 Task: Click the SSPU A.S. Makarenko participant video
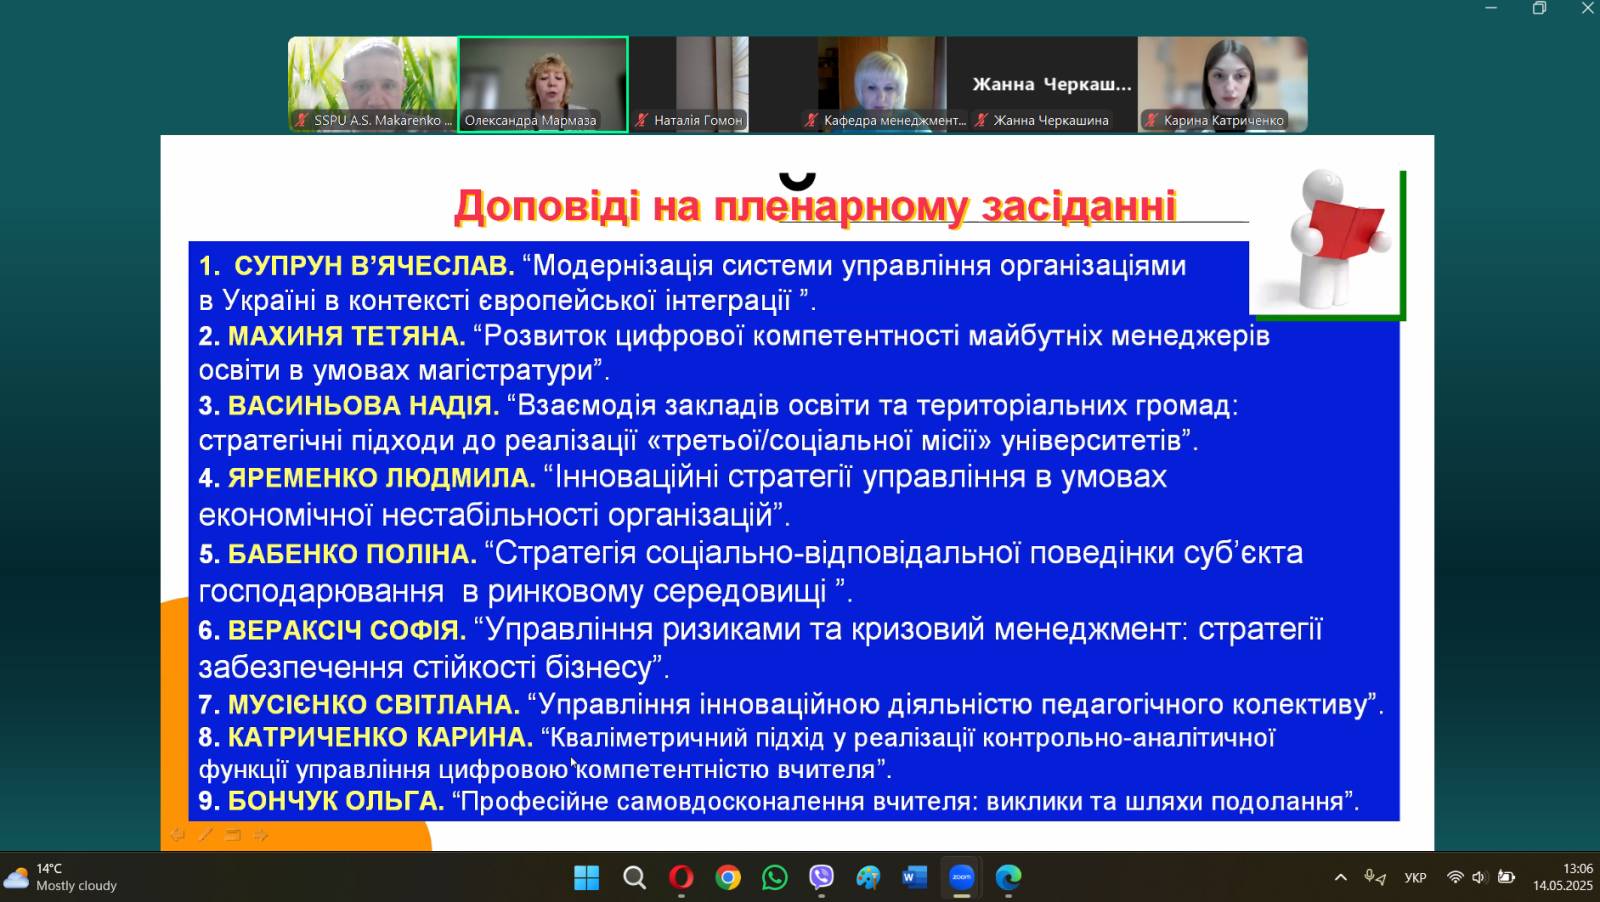pyautogui.click(x=373, y=84)
